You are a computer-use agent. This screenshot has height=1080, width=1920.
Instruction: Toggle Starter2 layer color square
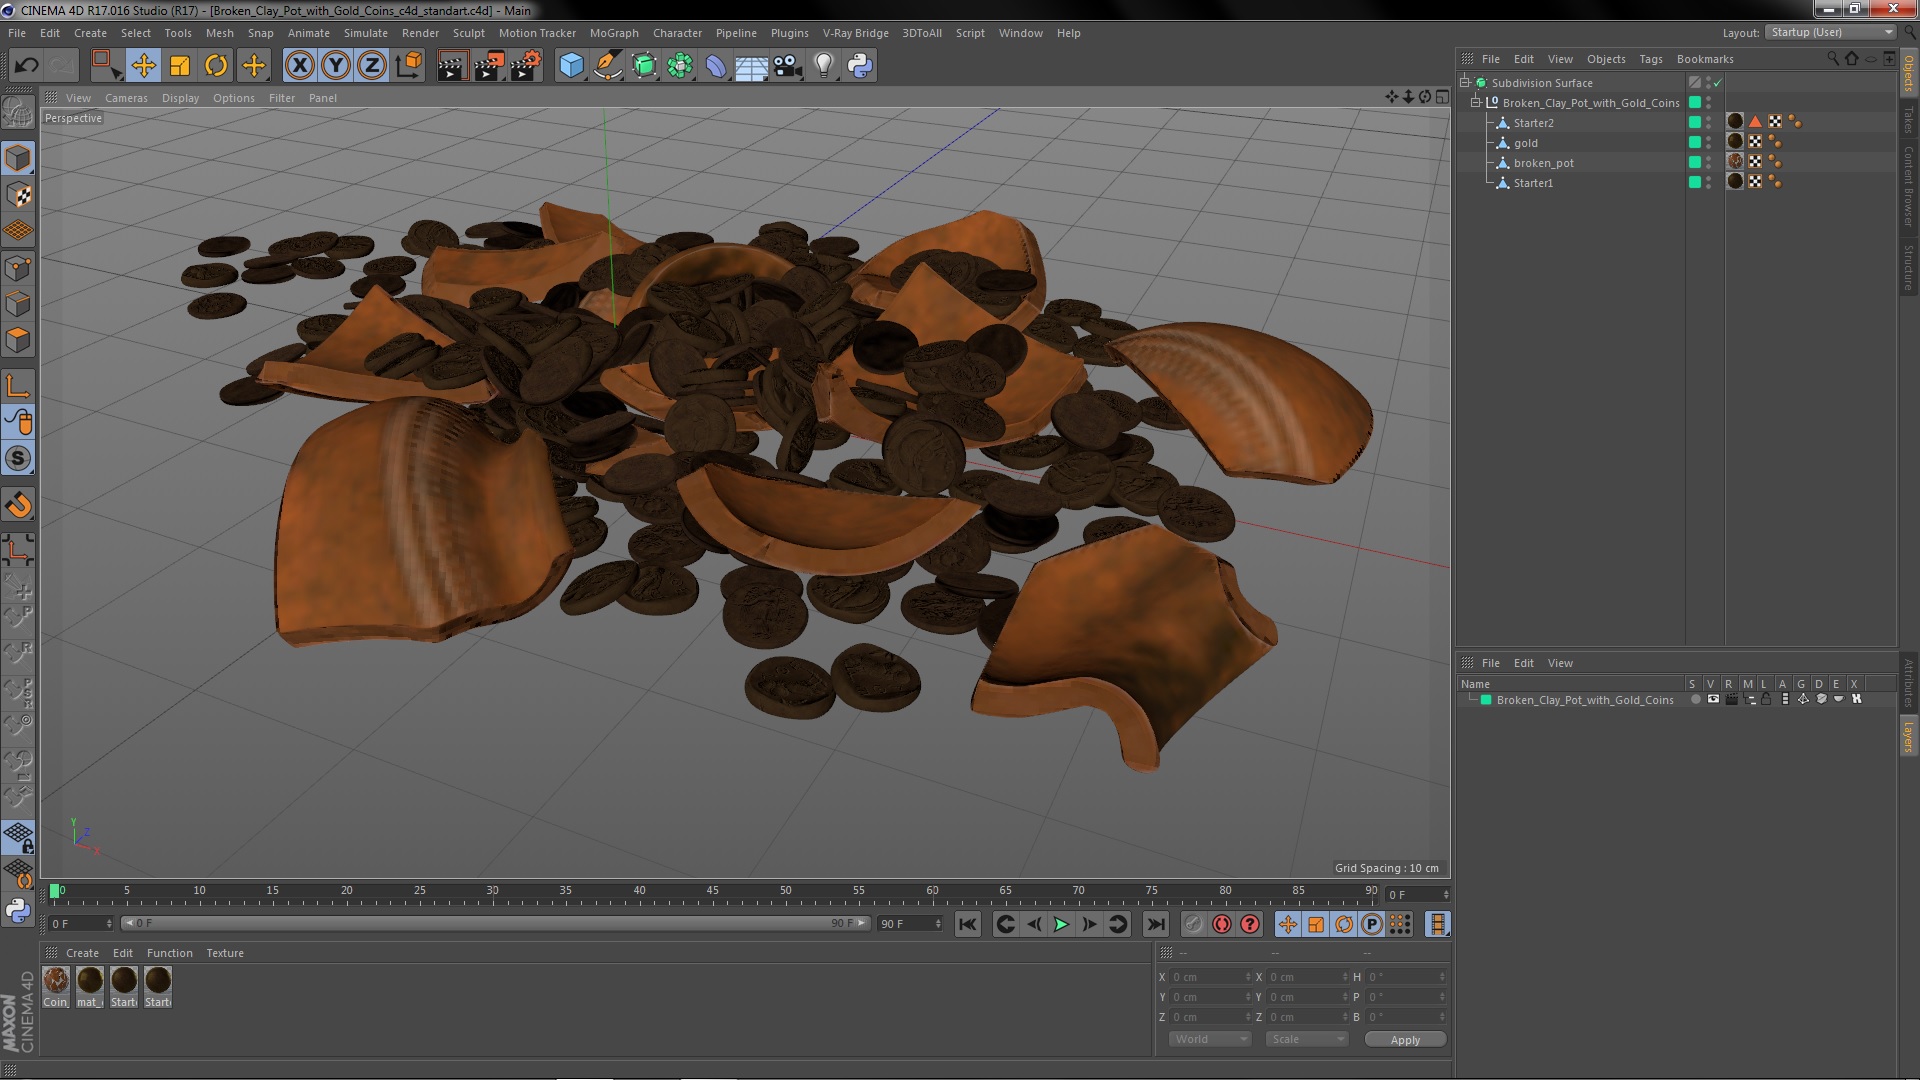point(1695,122)
